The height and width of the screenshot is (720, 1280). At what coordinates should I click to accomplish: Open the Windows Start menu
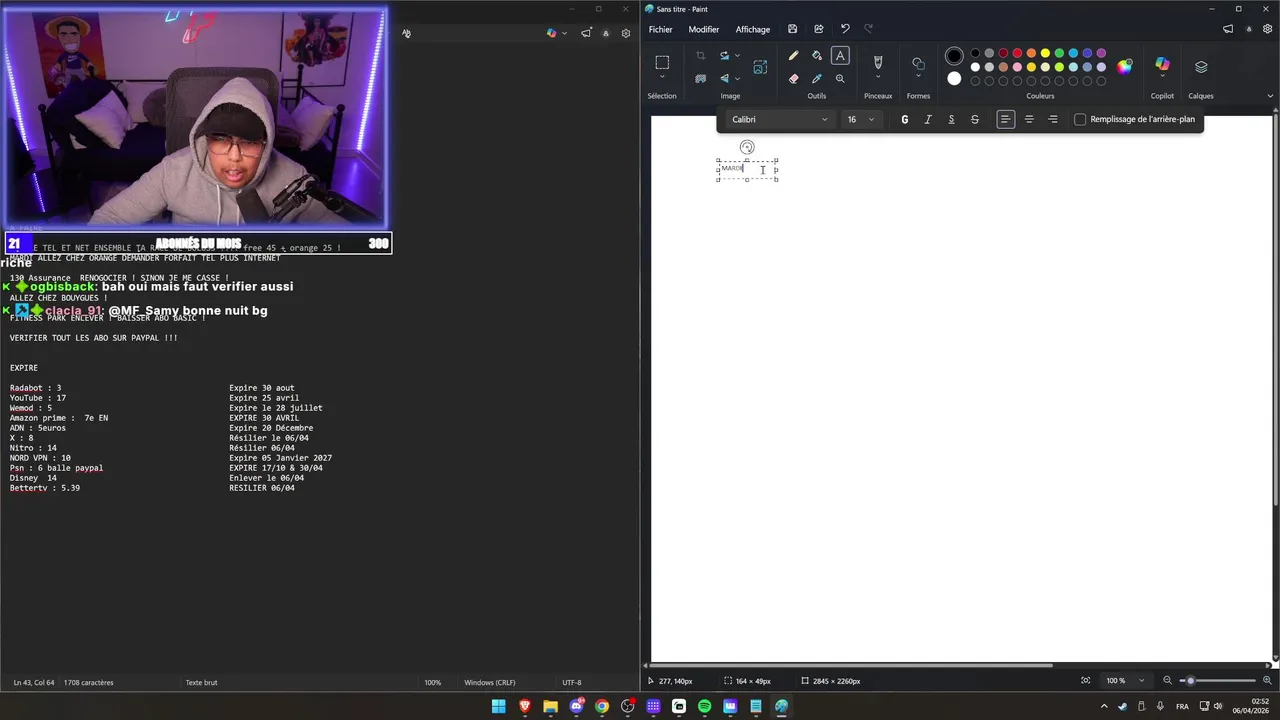pyautogui.click(x=498, y=706)
